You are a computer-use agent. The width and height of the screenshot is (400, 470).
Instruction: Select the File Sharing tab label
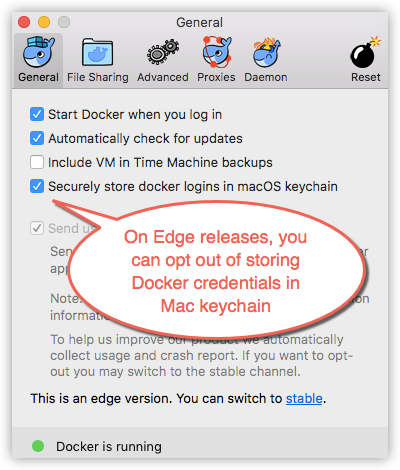[x=98, y=77]
